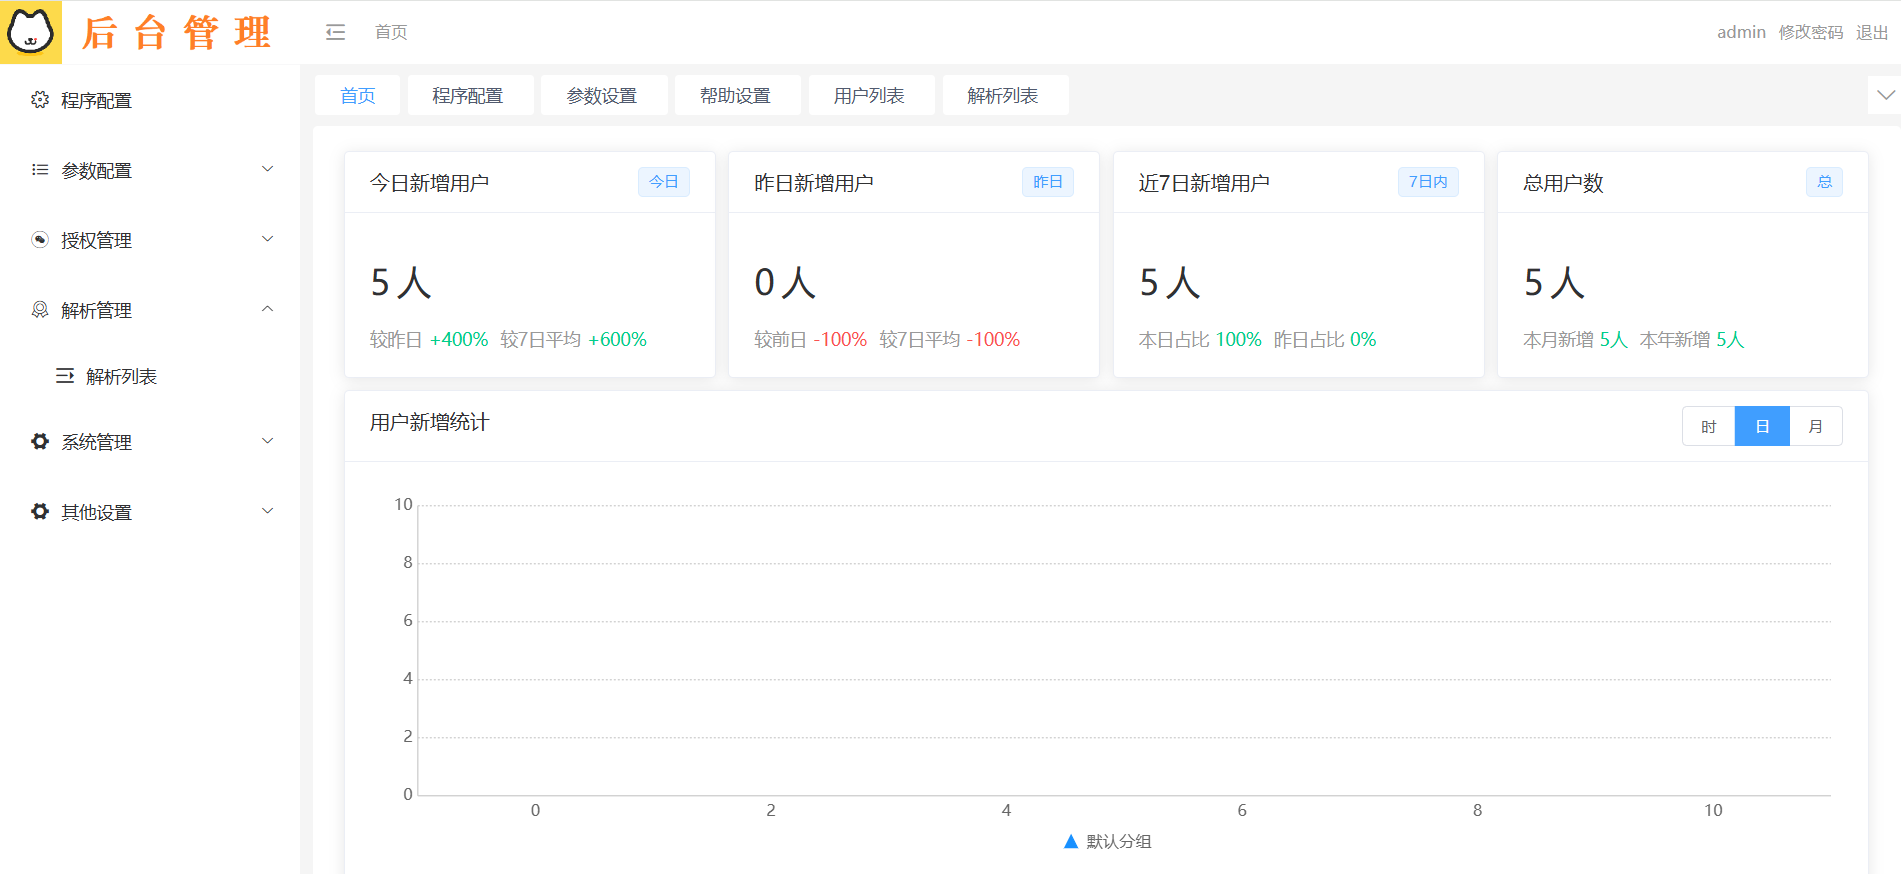Toggle 默认分组 legend in the chart
1901x874 pixels.
pos(1108,842)
